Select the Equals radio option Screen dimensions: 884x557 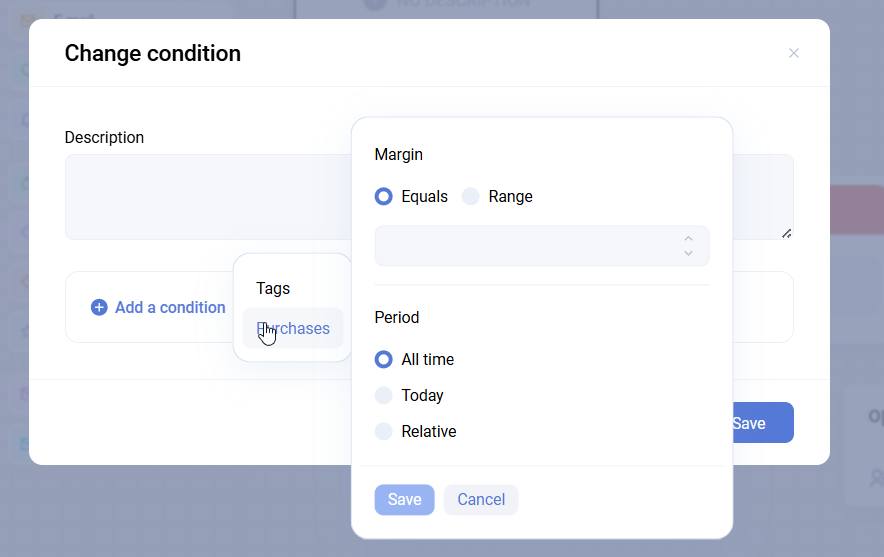(x=384, y=197)
